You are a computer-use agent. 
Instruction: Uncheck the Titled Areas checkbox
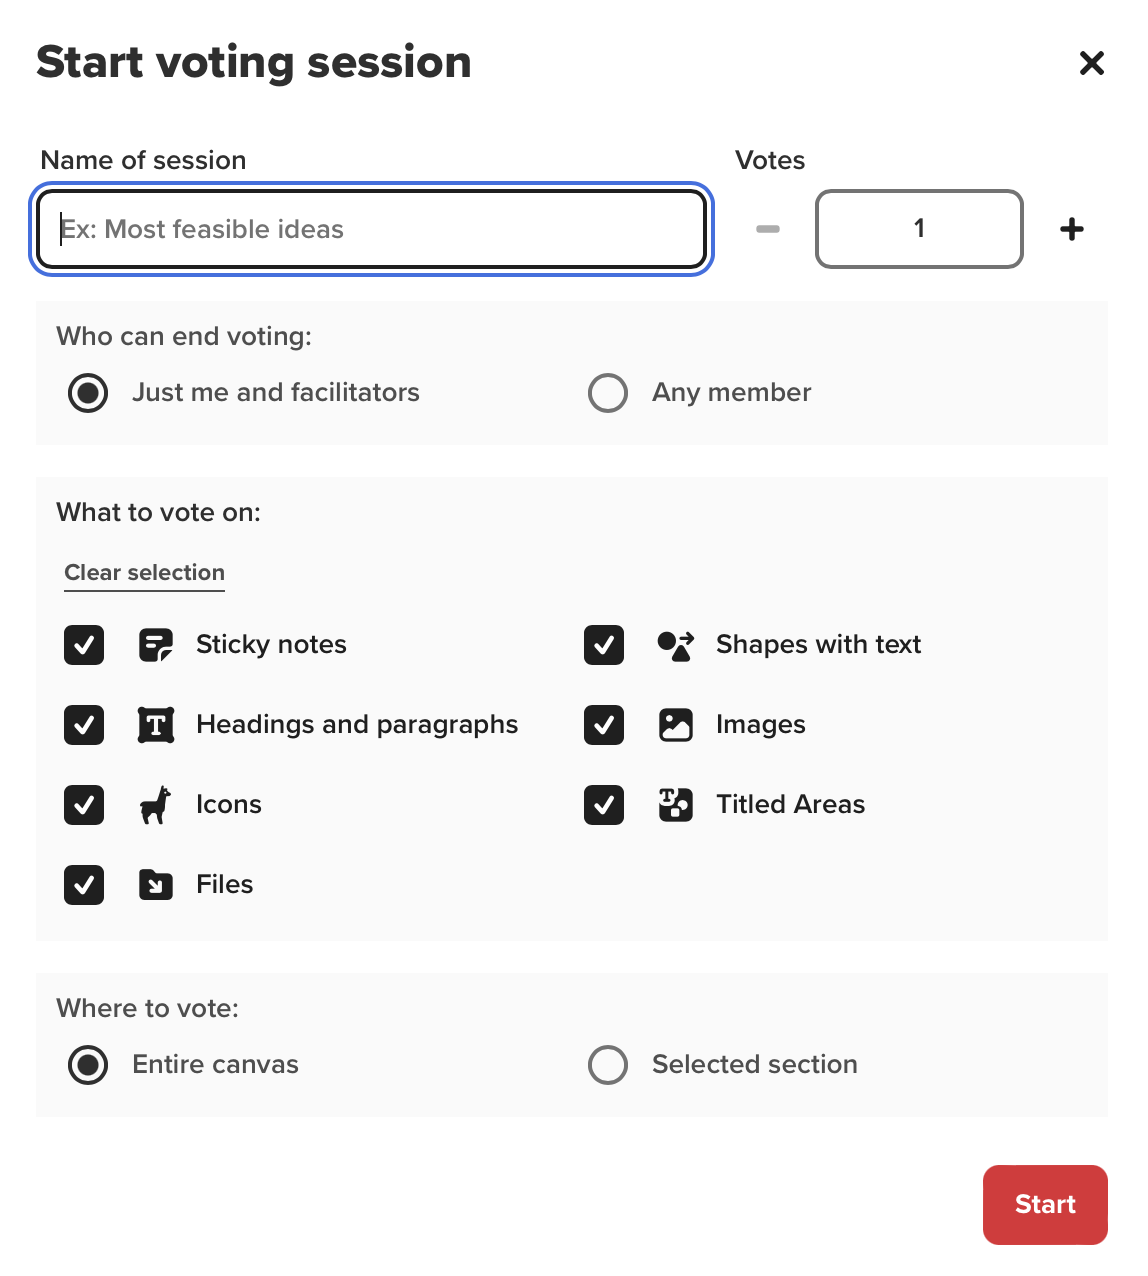[604, 805]
